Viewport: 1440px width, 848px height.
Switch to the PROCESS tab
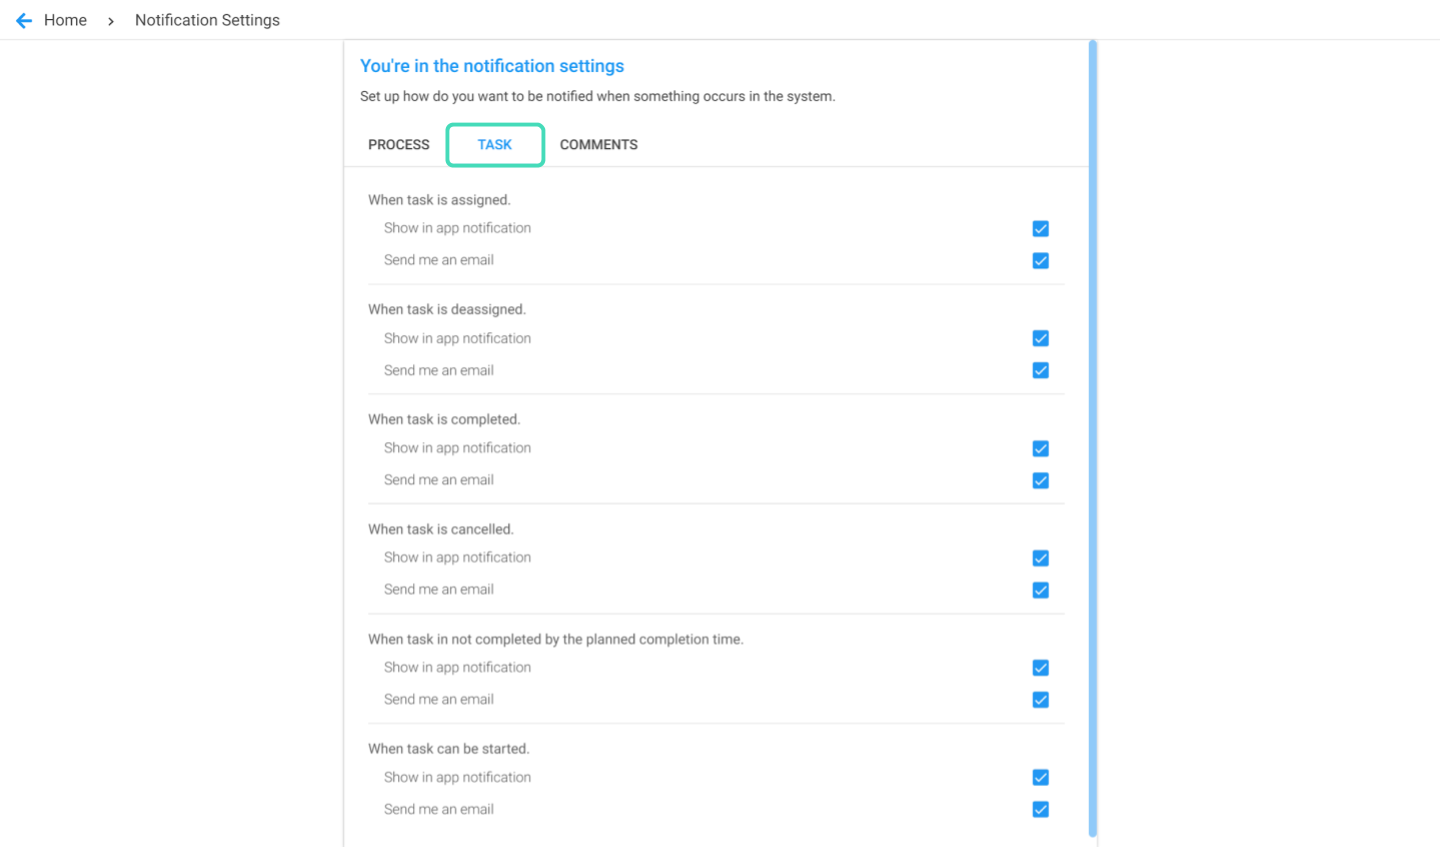399,145
